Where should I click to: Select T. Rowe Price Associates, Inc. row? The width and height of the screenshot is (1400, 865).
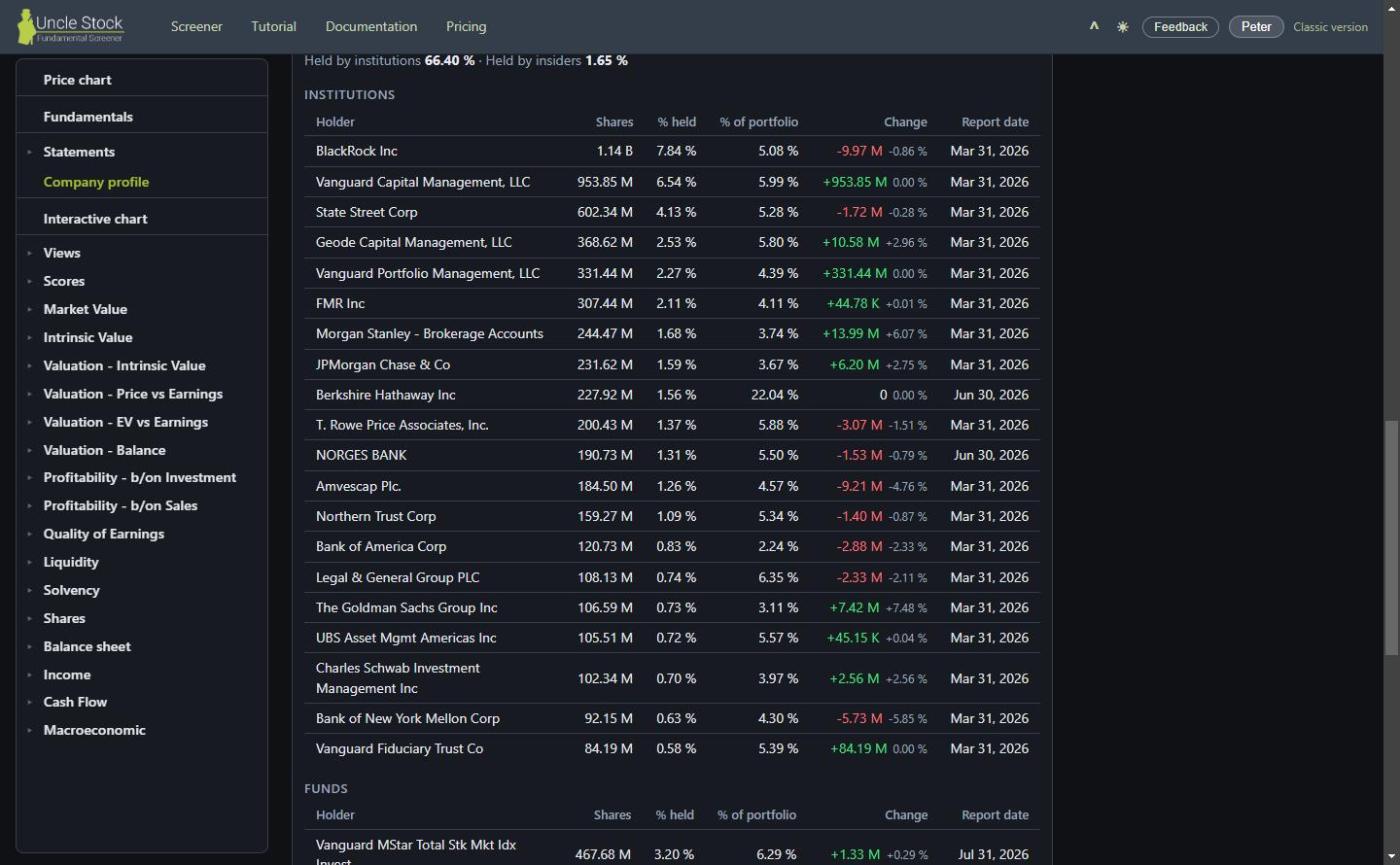(672, 425)
